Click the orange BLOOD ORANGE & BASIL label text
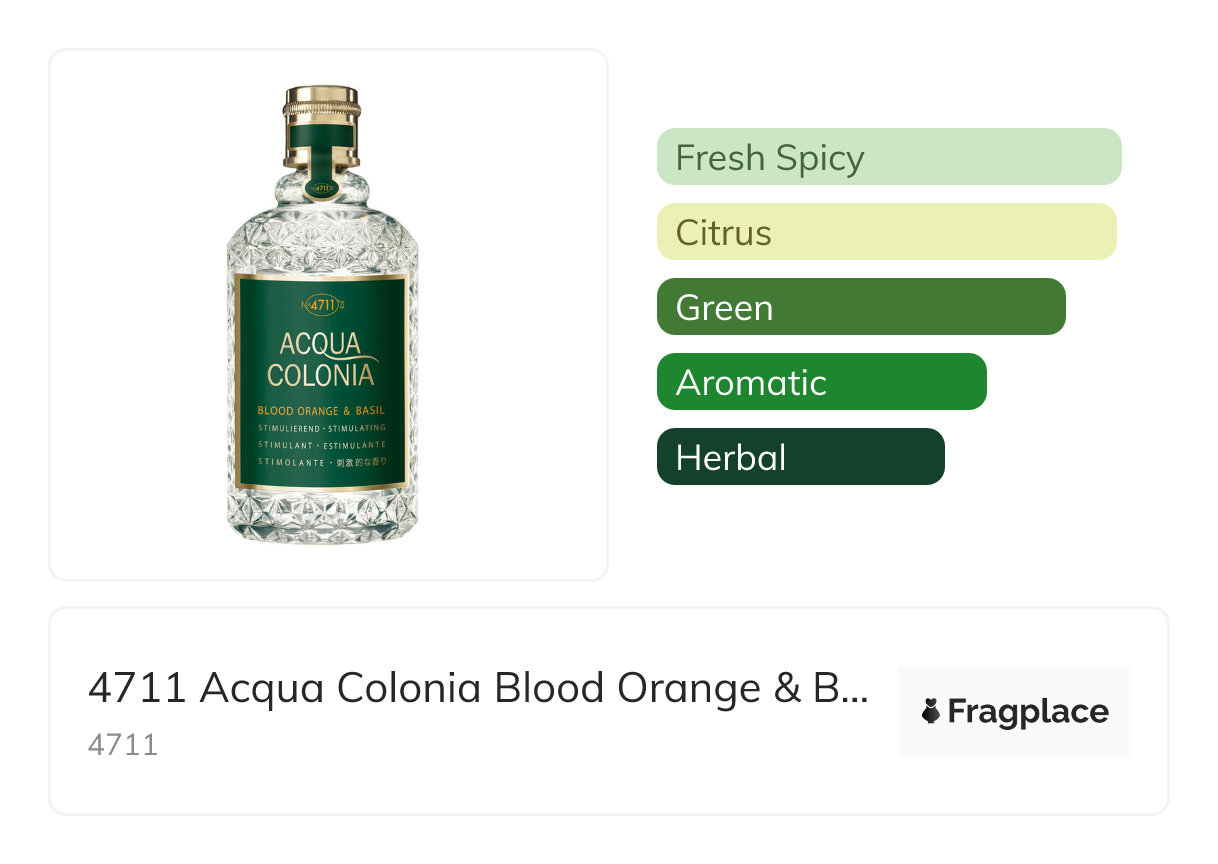 point(321,410)
